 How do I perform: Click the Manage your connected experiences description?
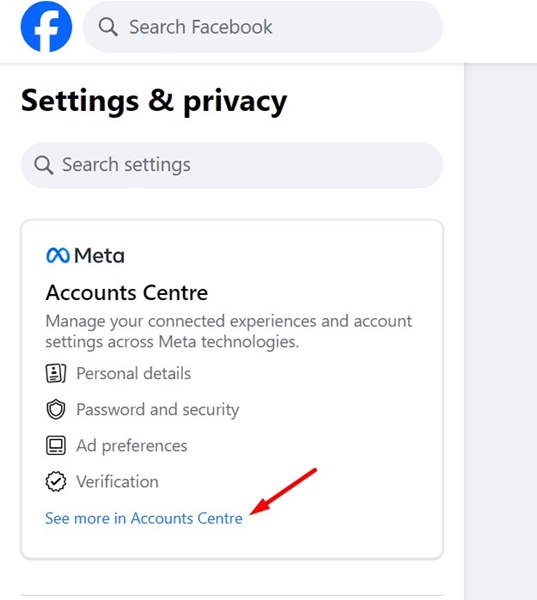pyautogui.click(x=229, y=331)
